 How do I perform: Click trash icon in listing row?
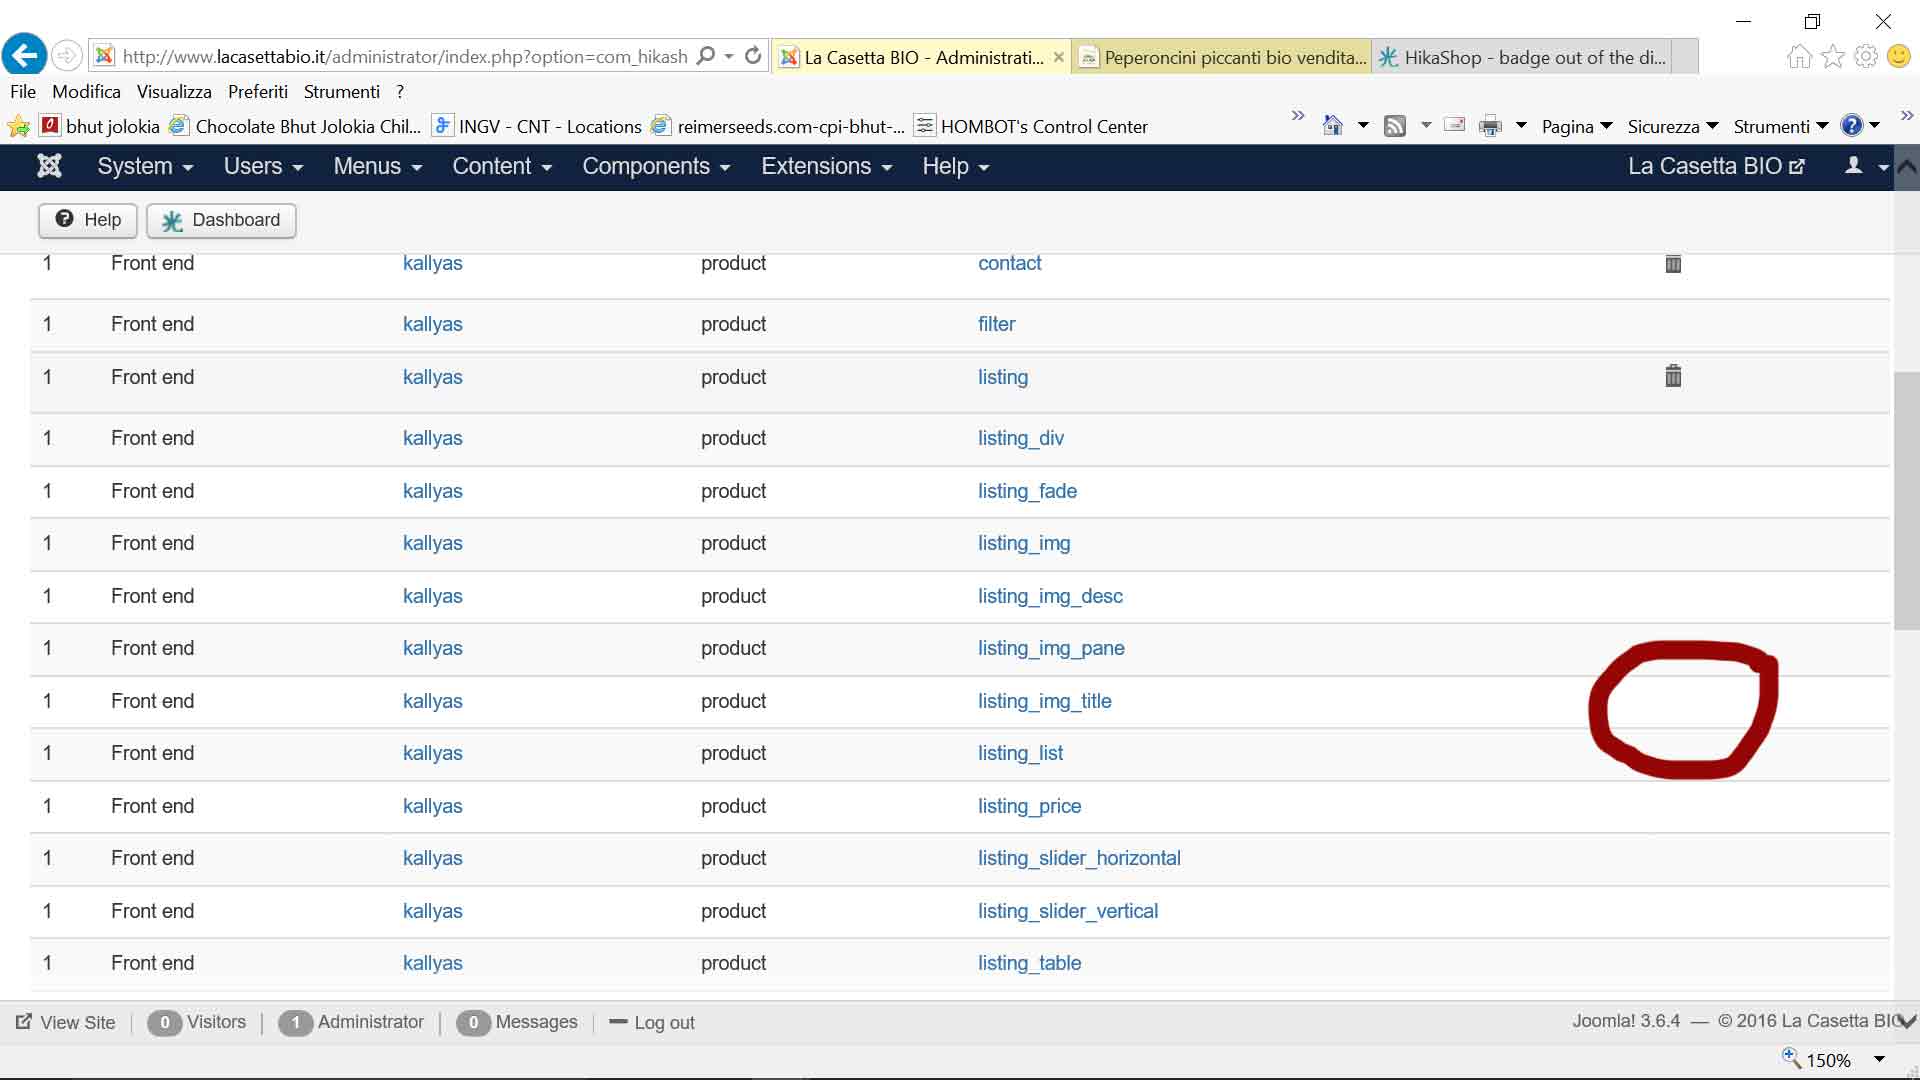pos(1673,376)
